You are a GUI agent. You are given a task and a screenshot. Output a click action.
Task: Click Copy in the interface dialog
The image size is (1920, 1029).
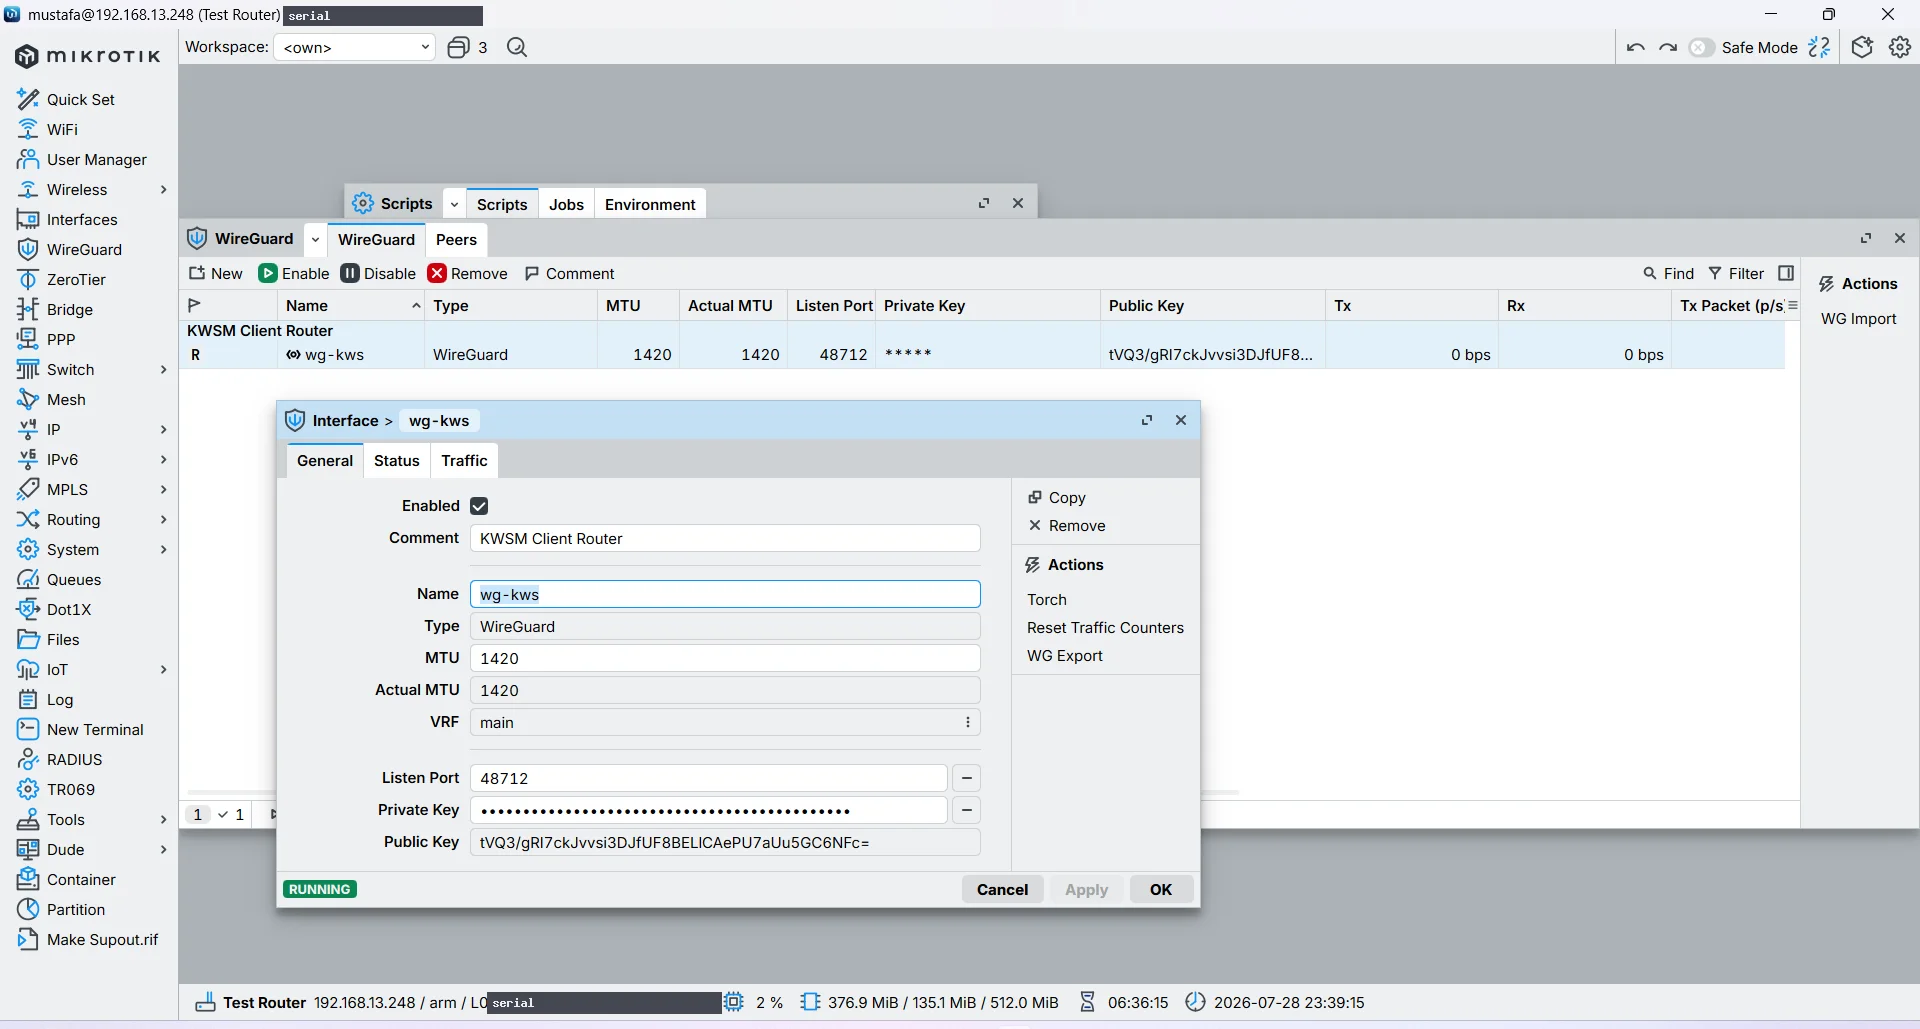[x=1057, y=497]
